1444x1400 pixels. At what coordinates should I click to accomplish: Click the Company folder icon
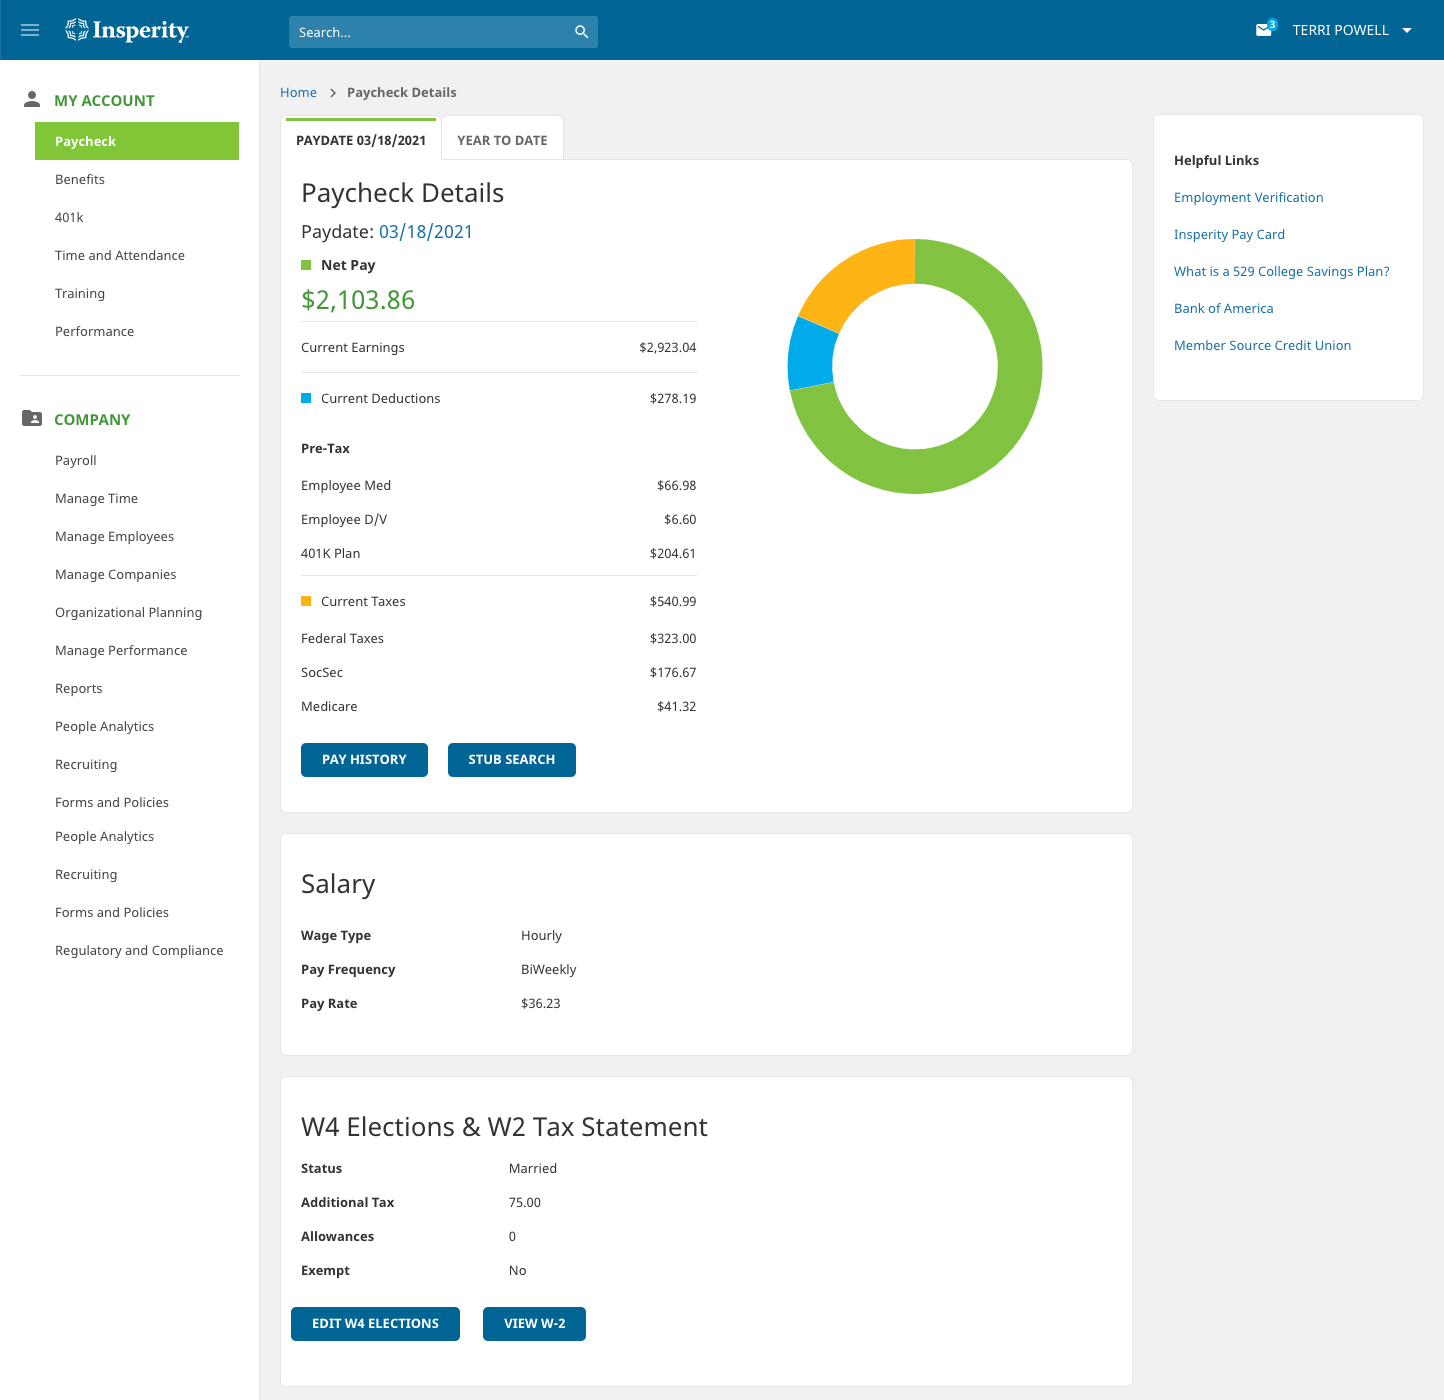30,418
